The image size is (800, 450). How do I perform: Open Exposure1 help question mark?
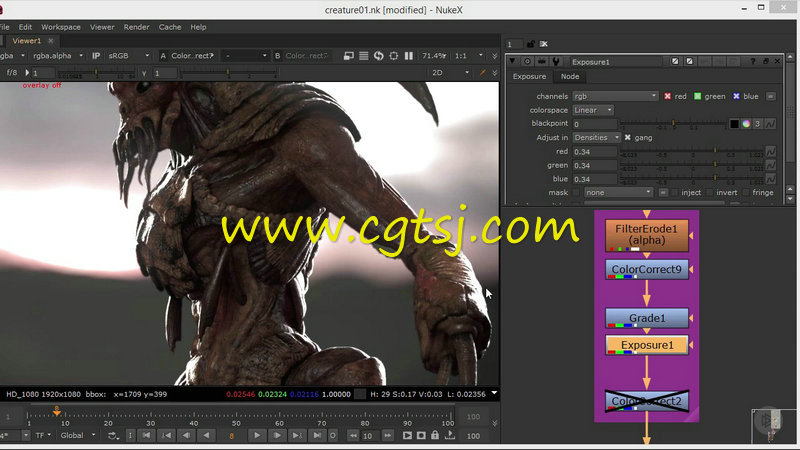(x=753, y=61)
